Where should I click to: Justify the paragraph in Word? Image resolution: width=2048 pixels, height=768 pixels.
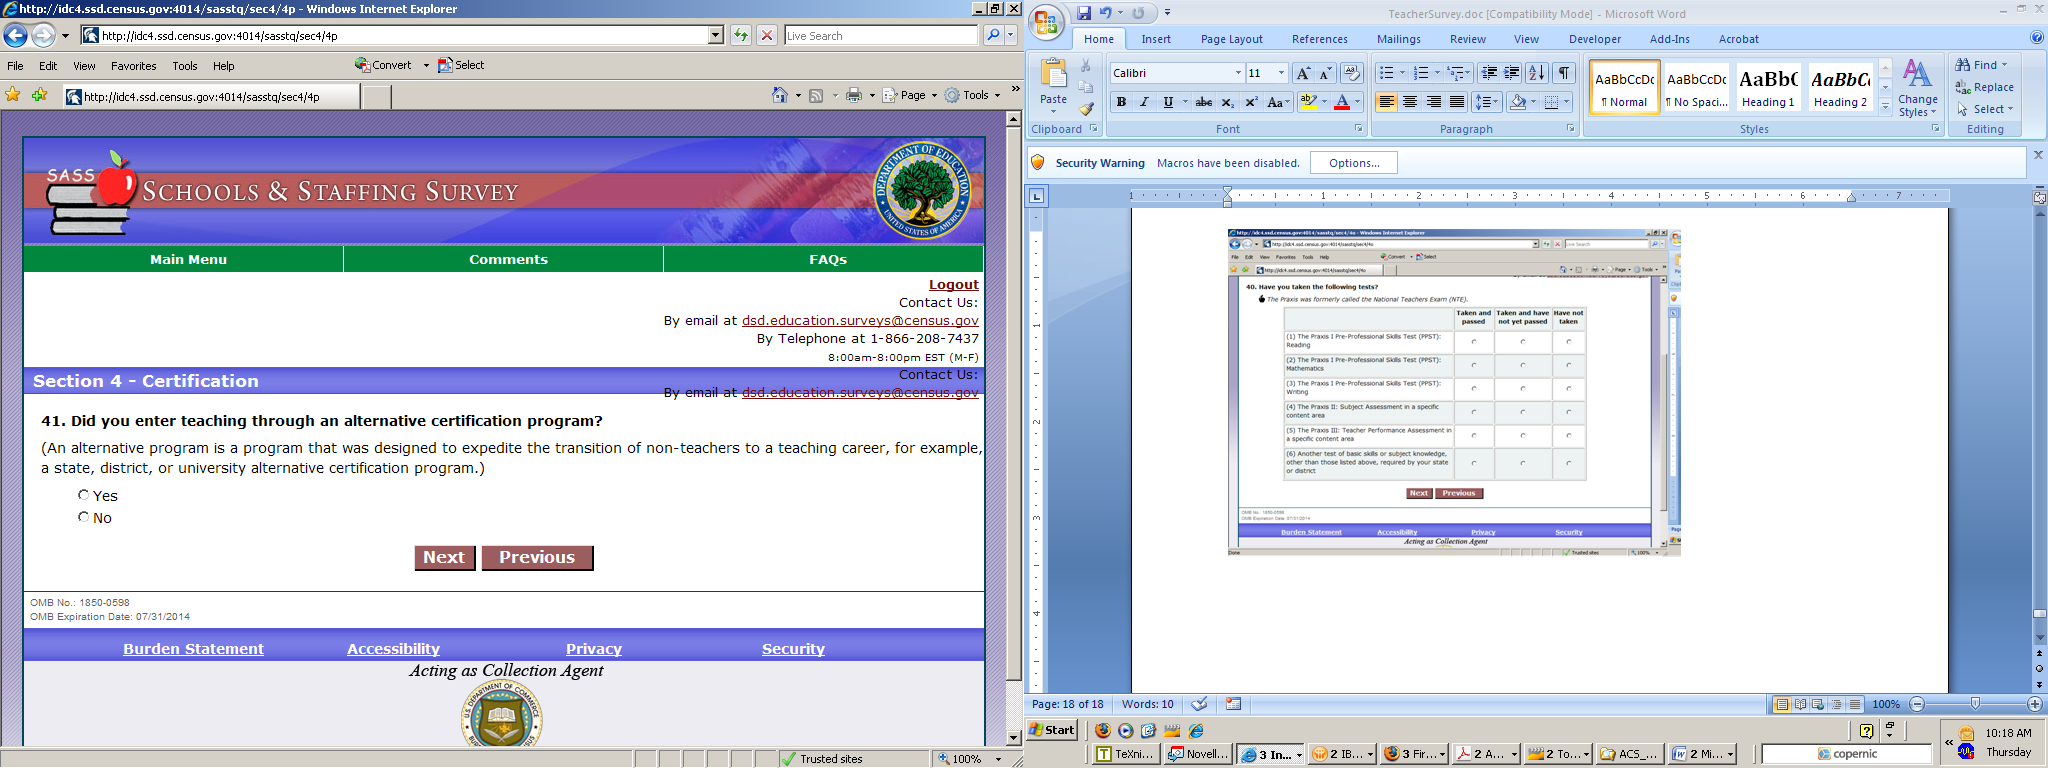1457,102
